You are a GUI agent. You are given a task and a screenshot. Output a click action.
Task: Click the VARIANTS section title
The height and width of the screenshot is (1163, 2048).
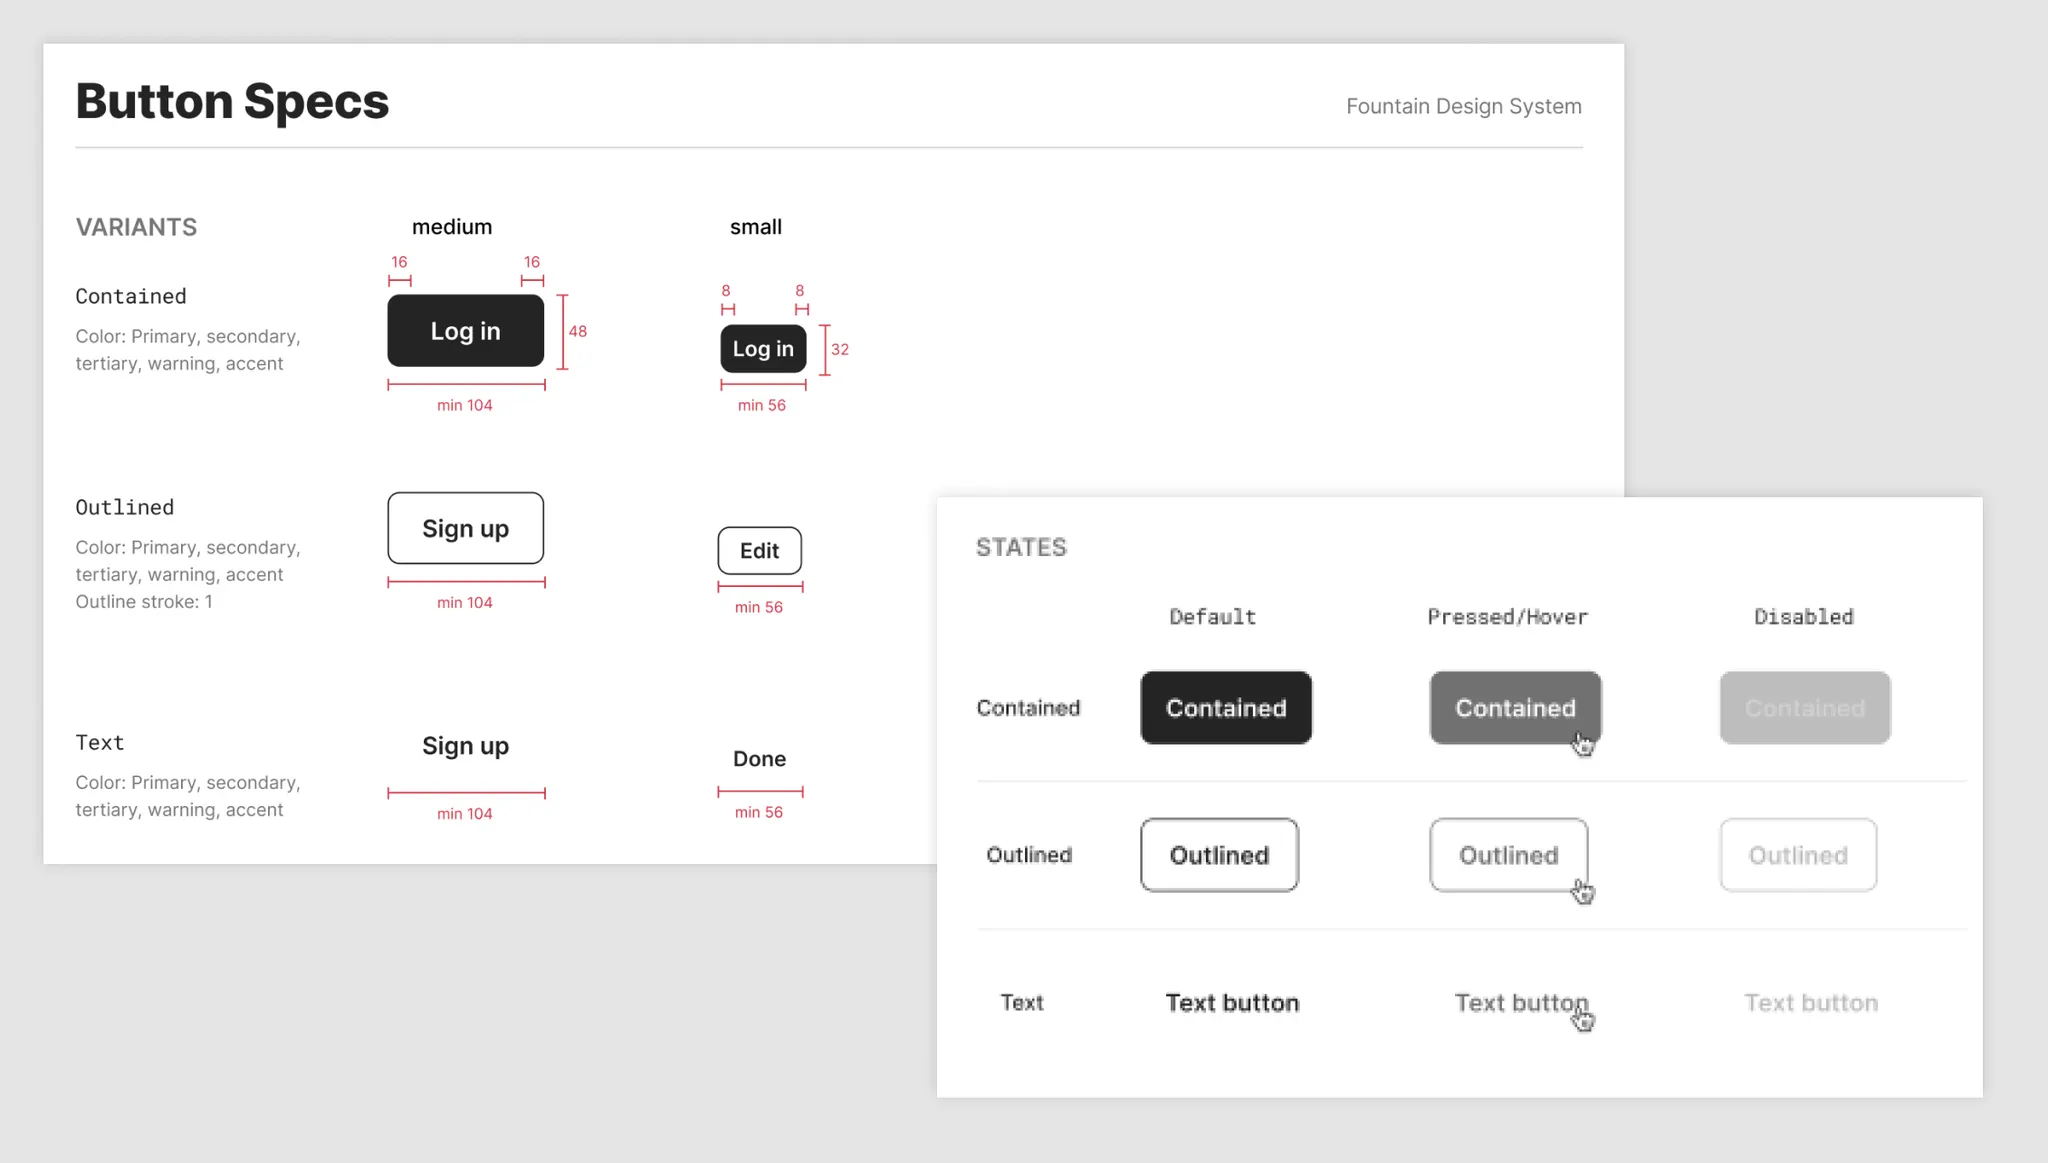coord(136,227)
